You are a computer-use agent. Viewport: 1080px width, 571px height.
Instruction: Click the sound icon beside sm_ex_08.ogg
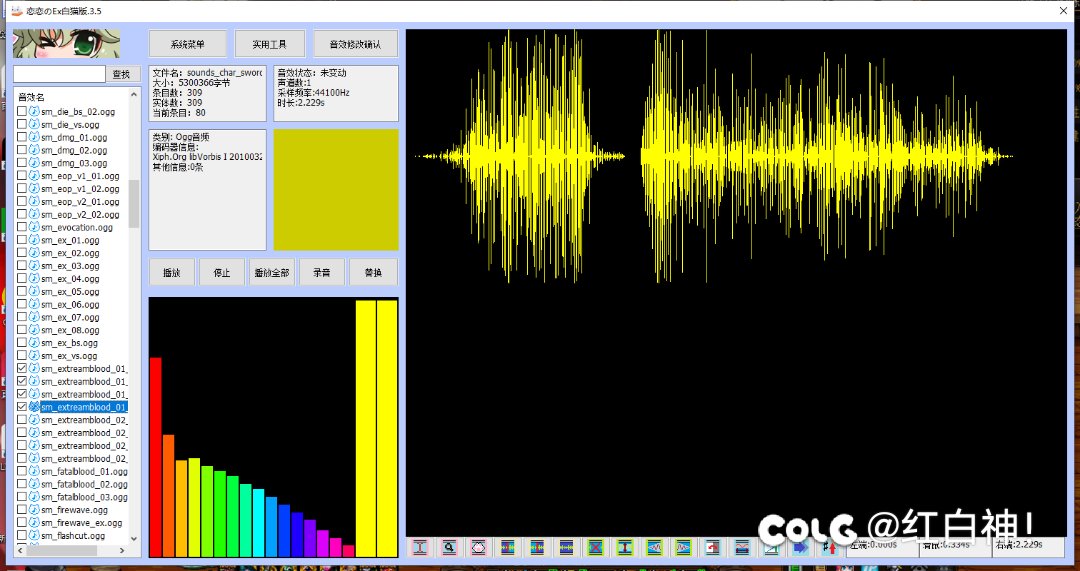click(x=34, y=330)
